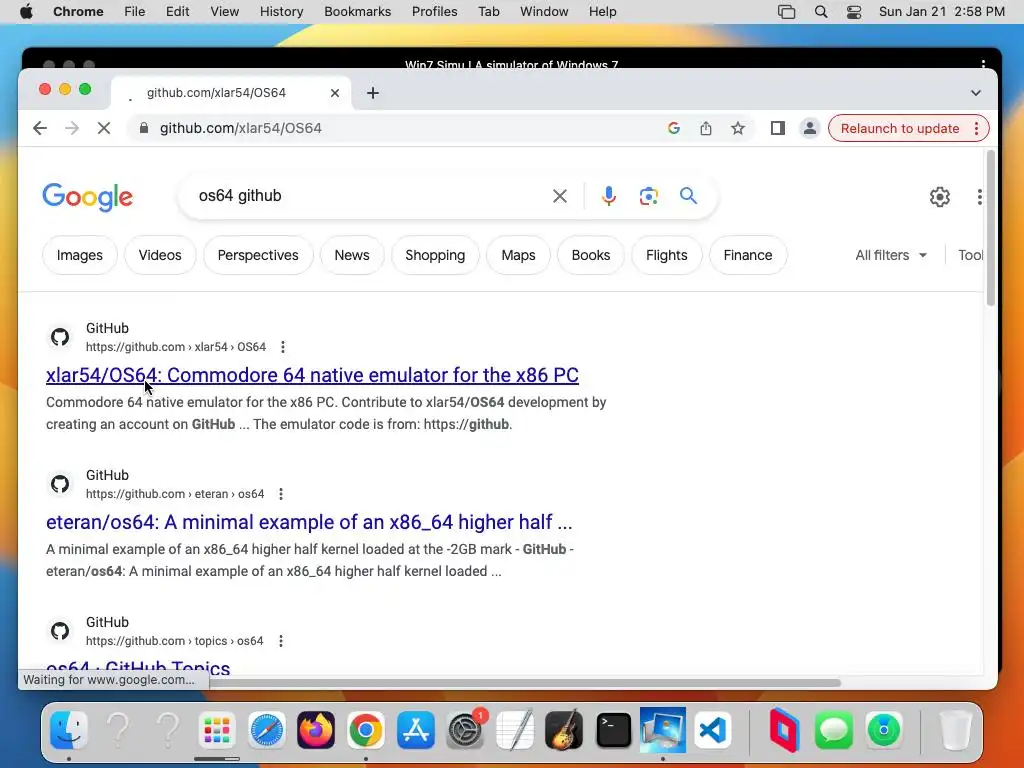Click the Chrome forward arrow button

click(x=72, y=128)
